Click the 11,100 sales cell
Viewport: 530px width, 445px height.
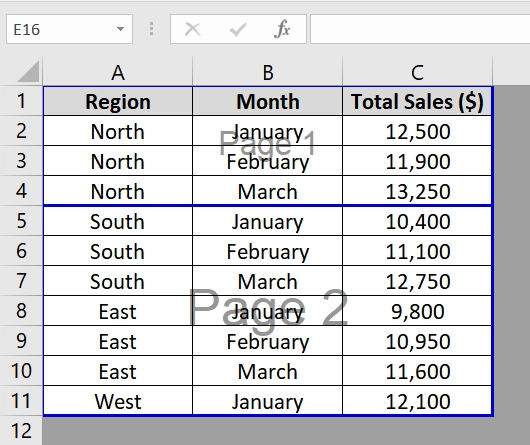[x=417, y=251]
